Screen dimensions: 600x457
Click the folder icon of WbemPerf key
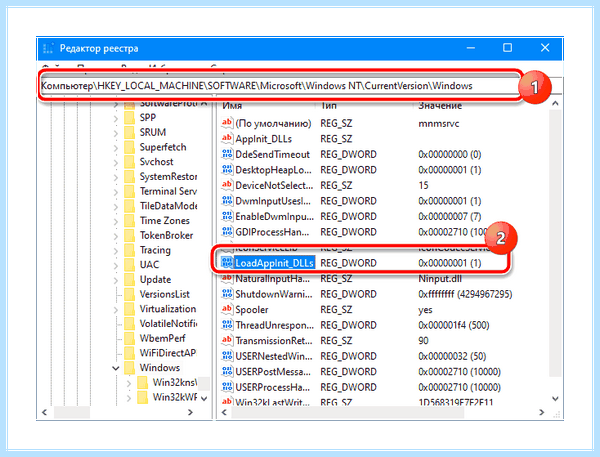pyautogui.click(x=129, y=338)
